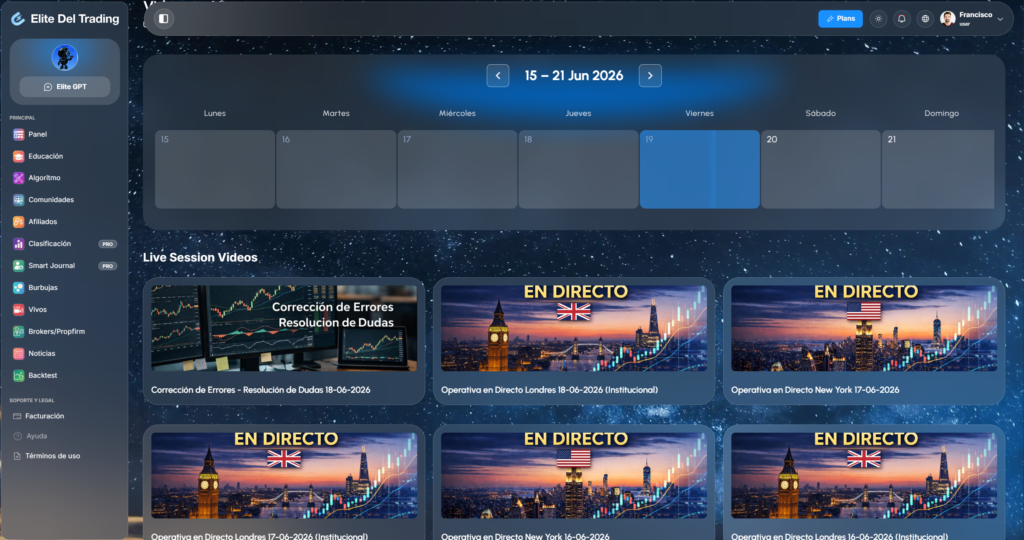
Task: Click Francisco's profile avatar
Action: tap(948, 19)
